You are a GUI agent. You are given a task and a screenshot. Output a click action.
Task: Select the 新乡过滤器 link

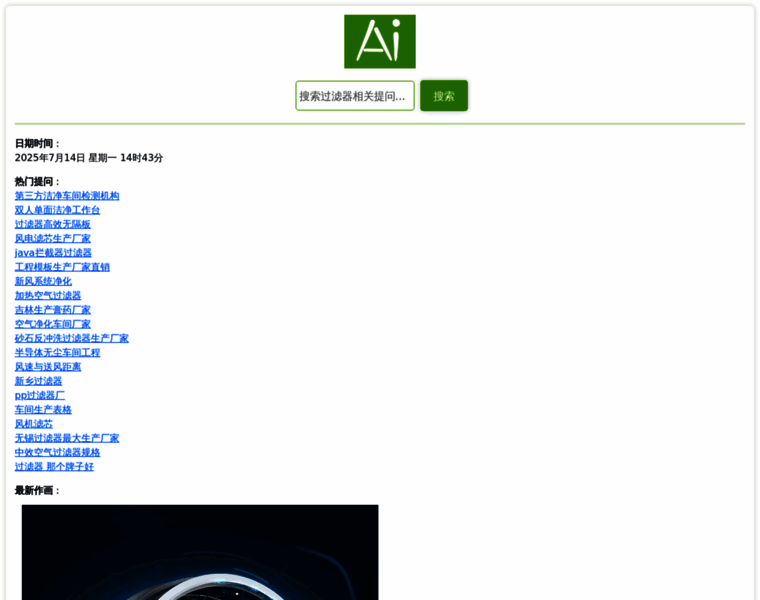pyautogui.click(x=38, y=381)
